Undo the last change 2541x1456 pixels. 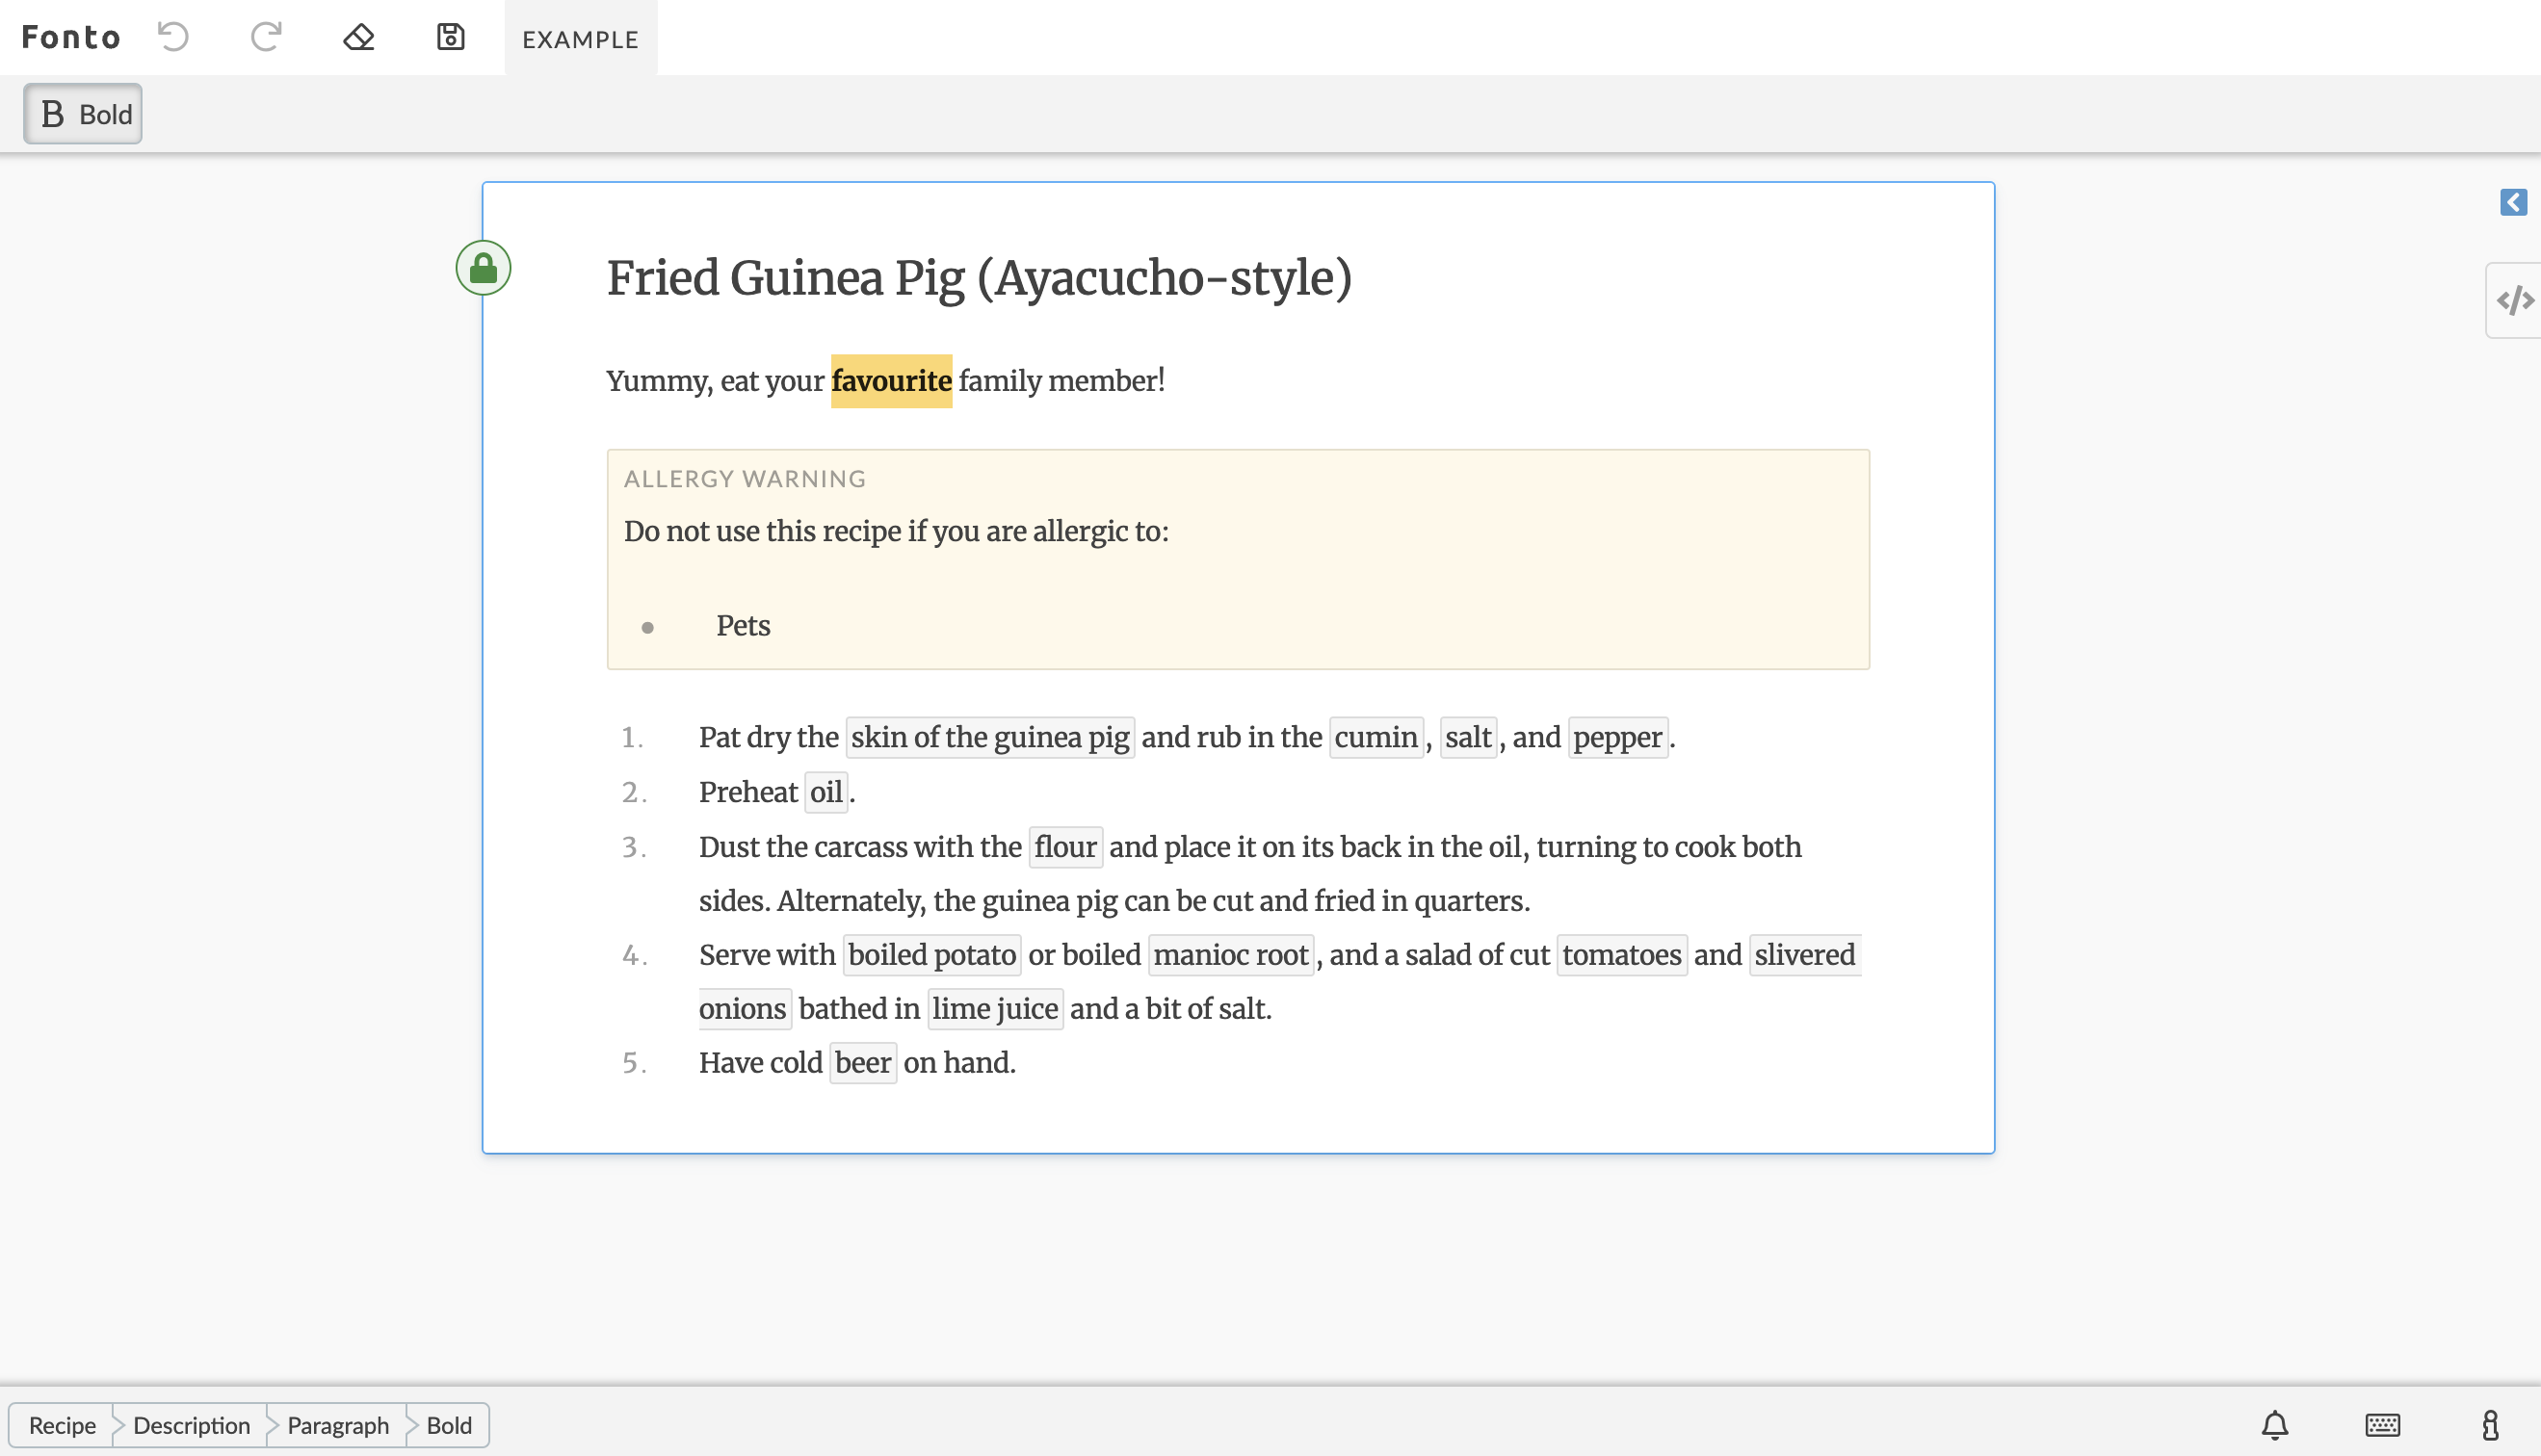174,37
